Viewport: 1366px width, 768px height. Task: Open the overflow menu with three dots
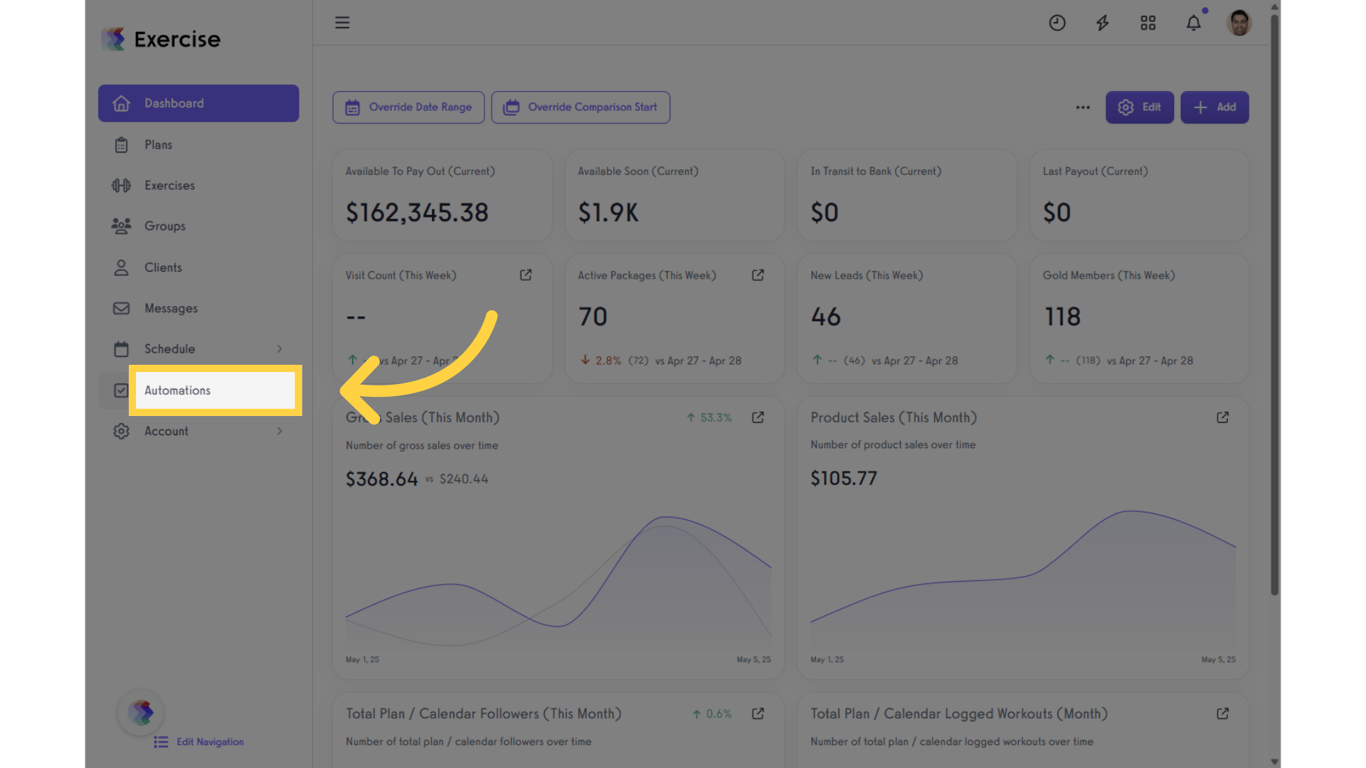(x=1082, y=107)
